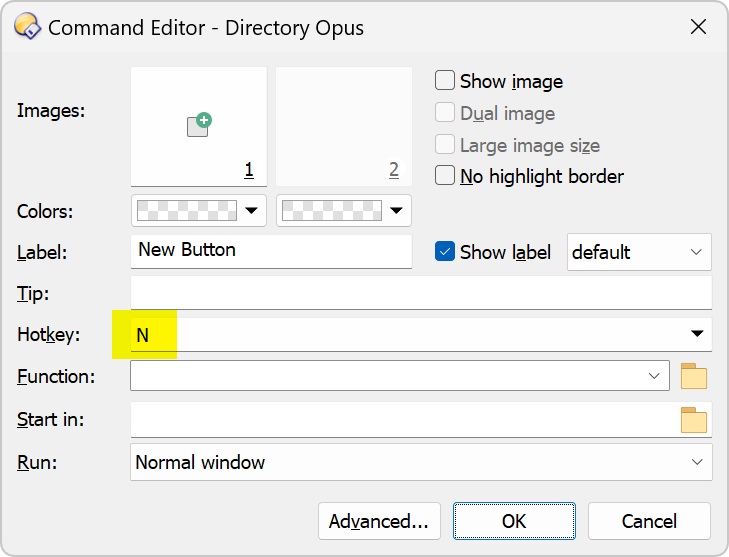Screen dimensions: 729x557
Task: Toggle the No highlight border checkbox
Action: click(x=444, y=176)
